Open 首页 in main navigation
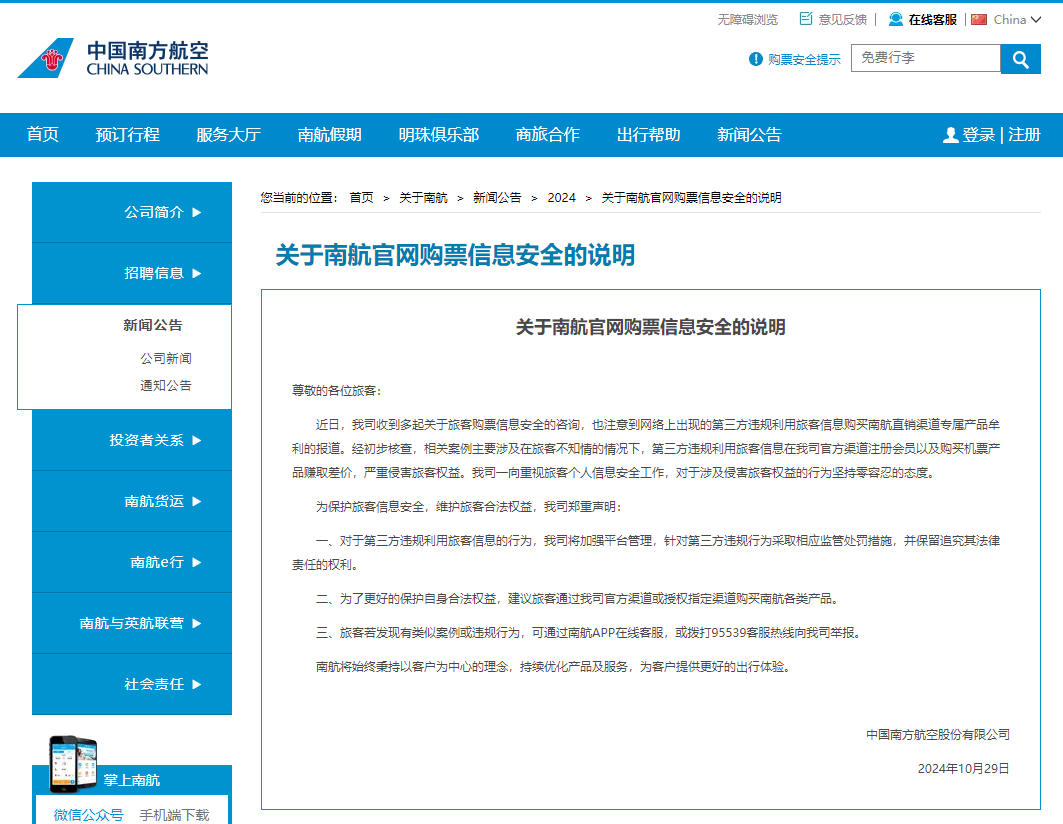 [x=43, y=134]
